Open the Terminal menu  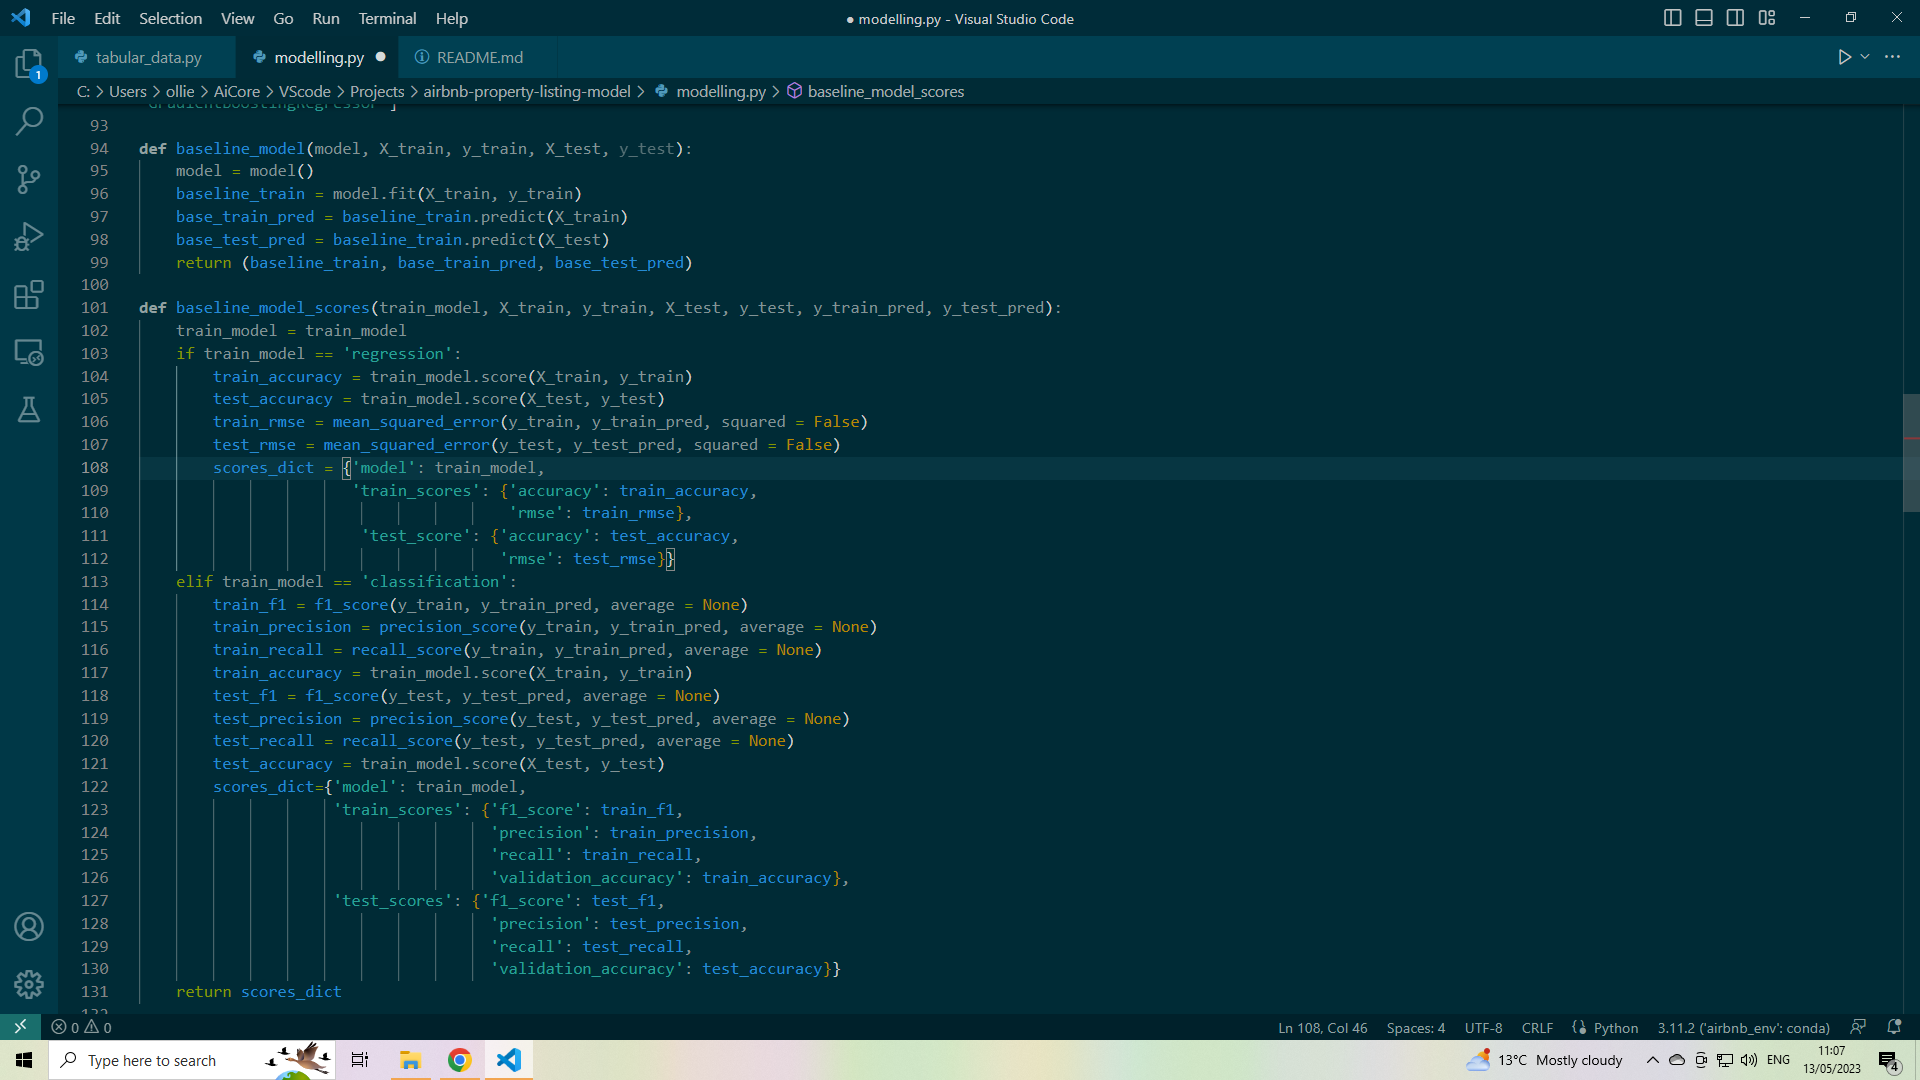point(386,18)
